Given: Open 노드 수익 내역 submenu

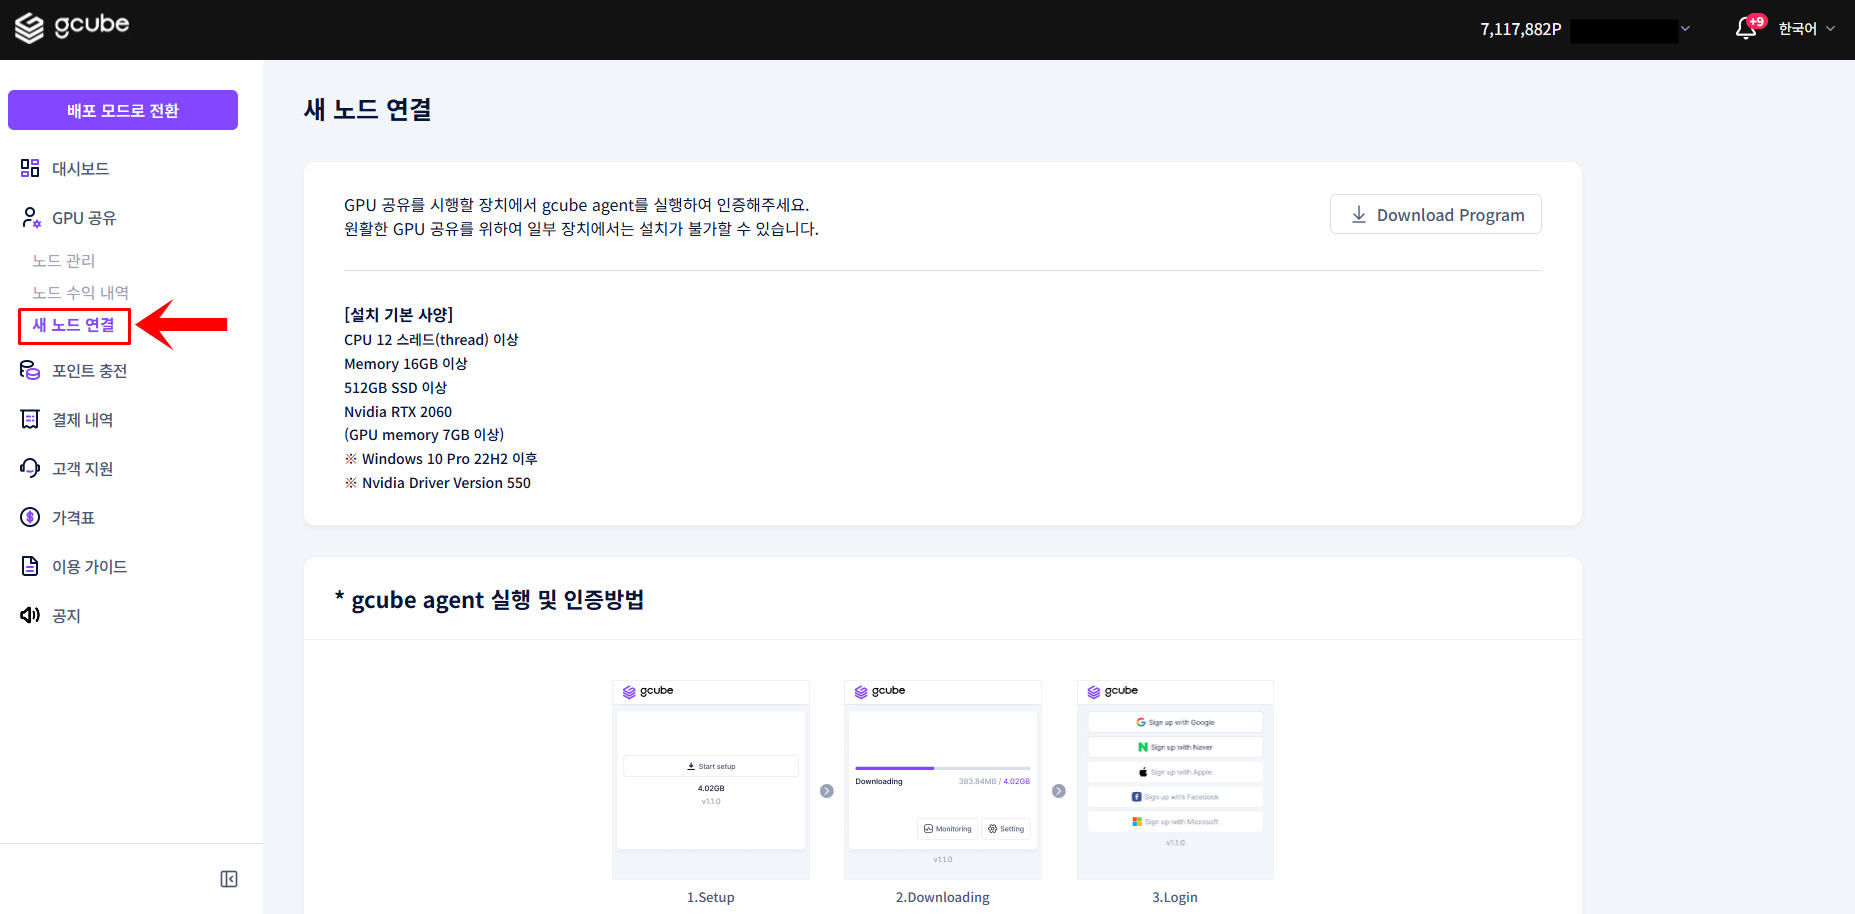Looking at the screenshot, I should click(80, 292).
